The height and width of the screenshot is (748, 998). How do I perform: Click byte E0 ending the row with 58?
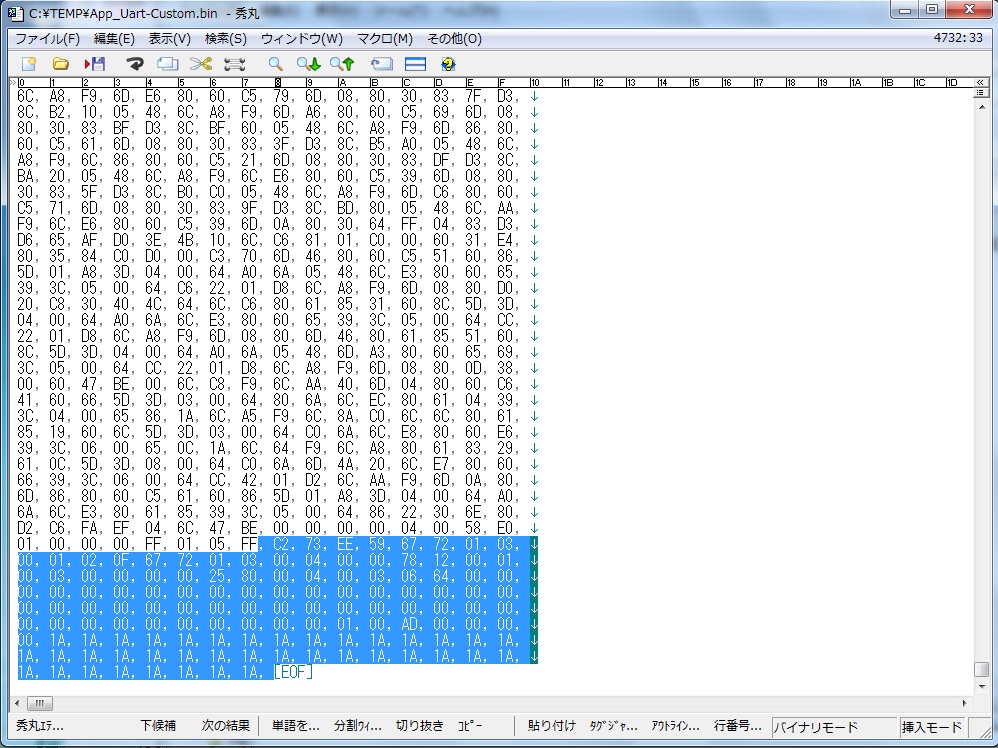[x=505, y=528]
